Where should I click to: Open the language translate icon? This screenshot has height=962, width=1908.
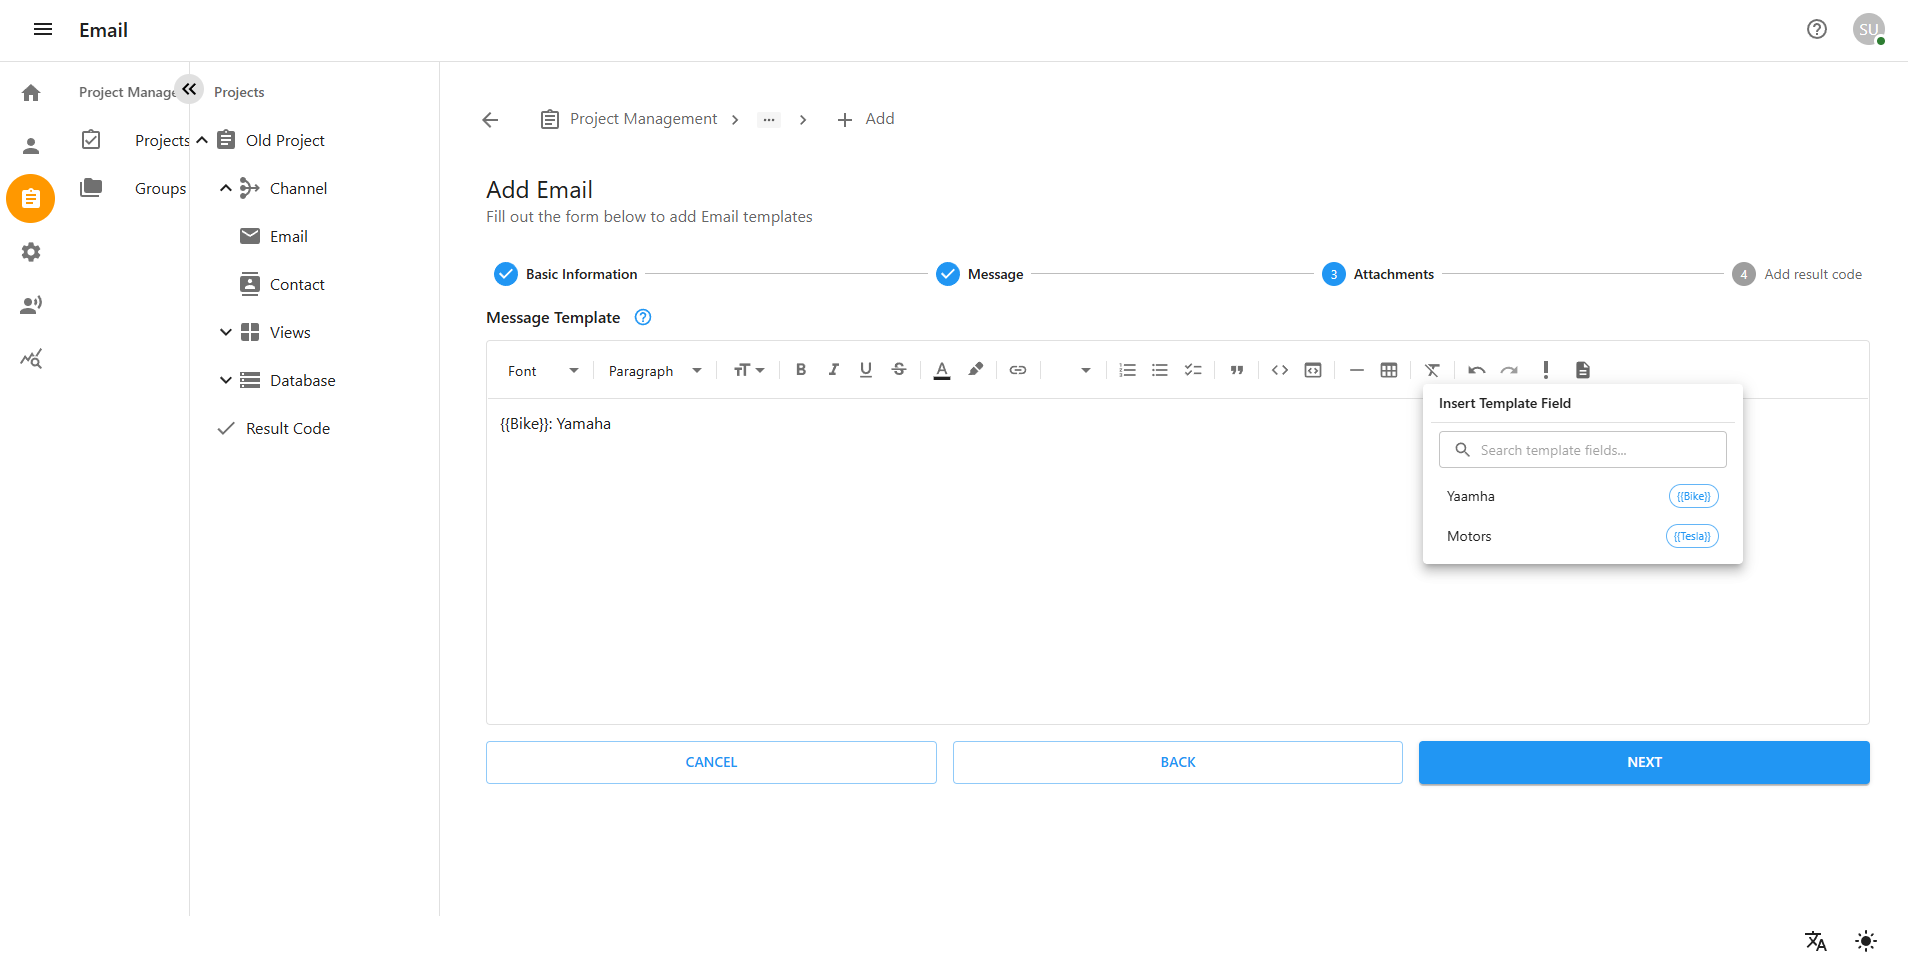[1816, 941]
